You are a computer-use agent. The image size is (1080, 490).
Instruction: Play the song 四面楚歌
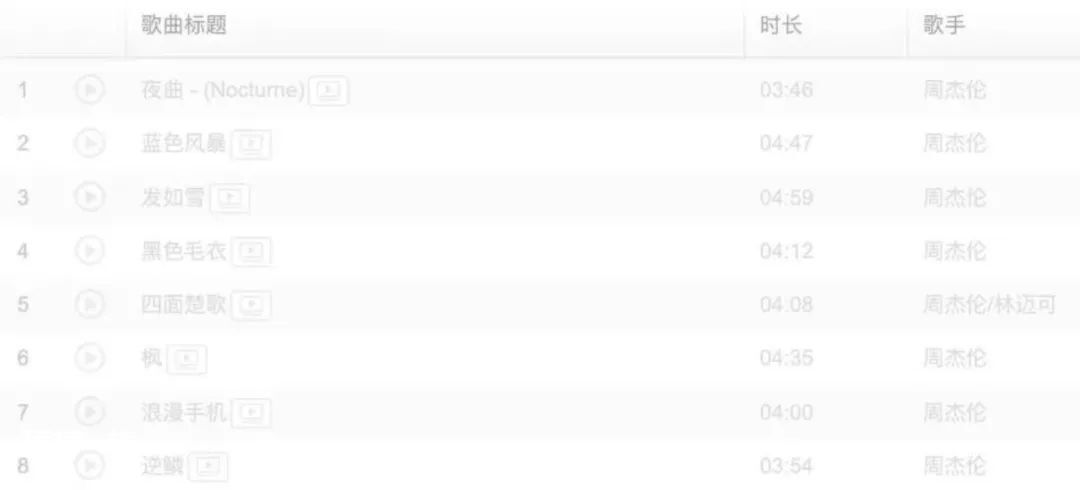[x=90, y=305]
